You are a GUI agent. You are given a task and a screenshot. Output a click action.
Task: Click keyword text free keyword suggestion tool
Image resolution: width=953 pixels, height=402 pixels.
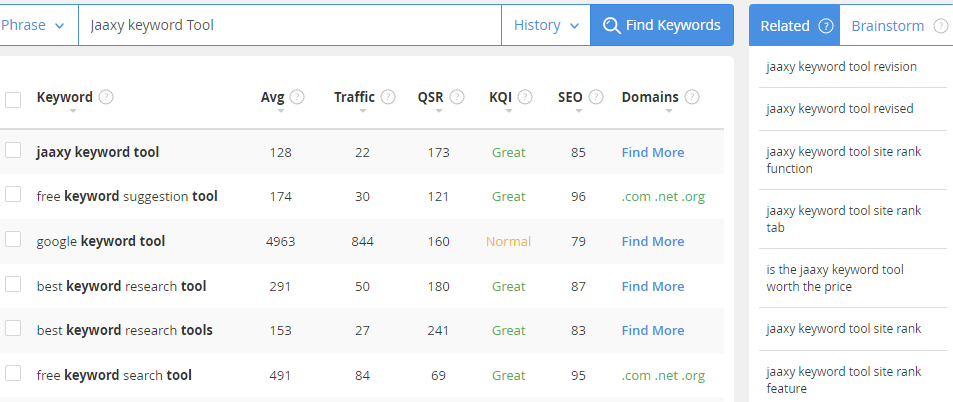pyautogui.click(x=127, y=196)
